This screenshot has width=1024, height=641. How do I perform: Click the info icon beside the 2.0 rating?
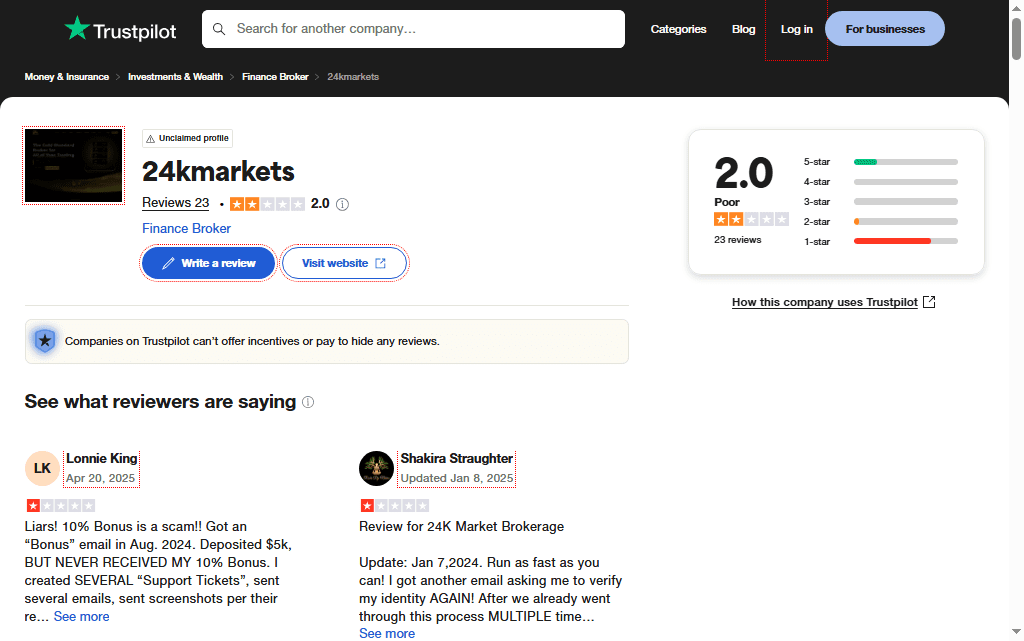tap(342, 204)
